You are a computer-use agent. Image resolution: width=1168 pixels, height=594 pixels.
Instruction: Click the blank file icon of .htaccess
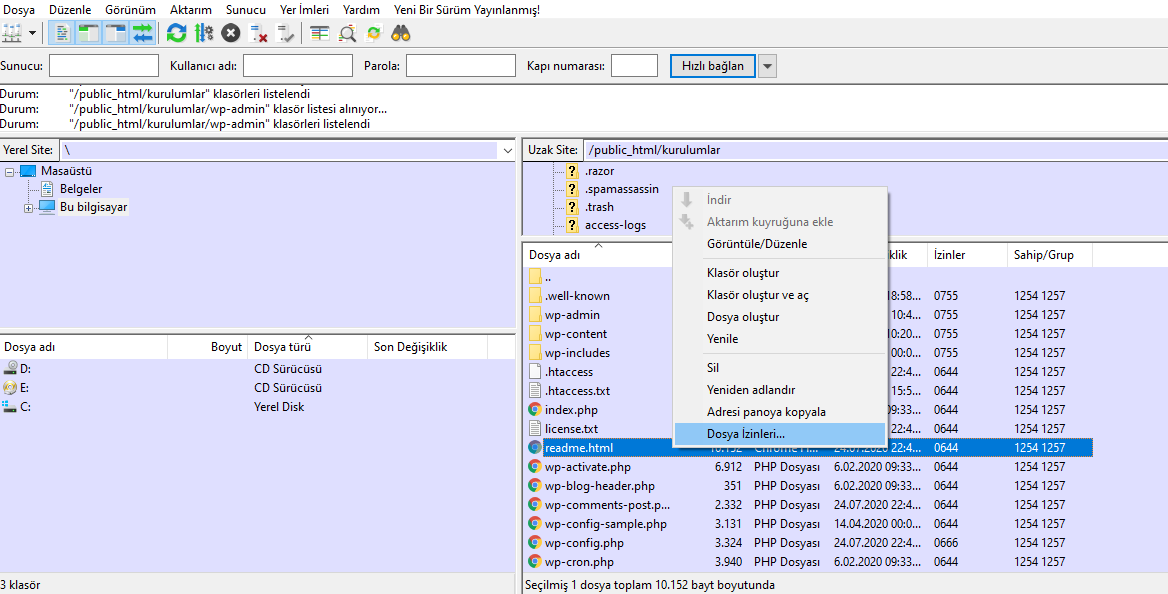click(x=535, y=371)
